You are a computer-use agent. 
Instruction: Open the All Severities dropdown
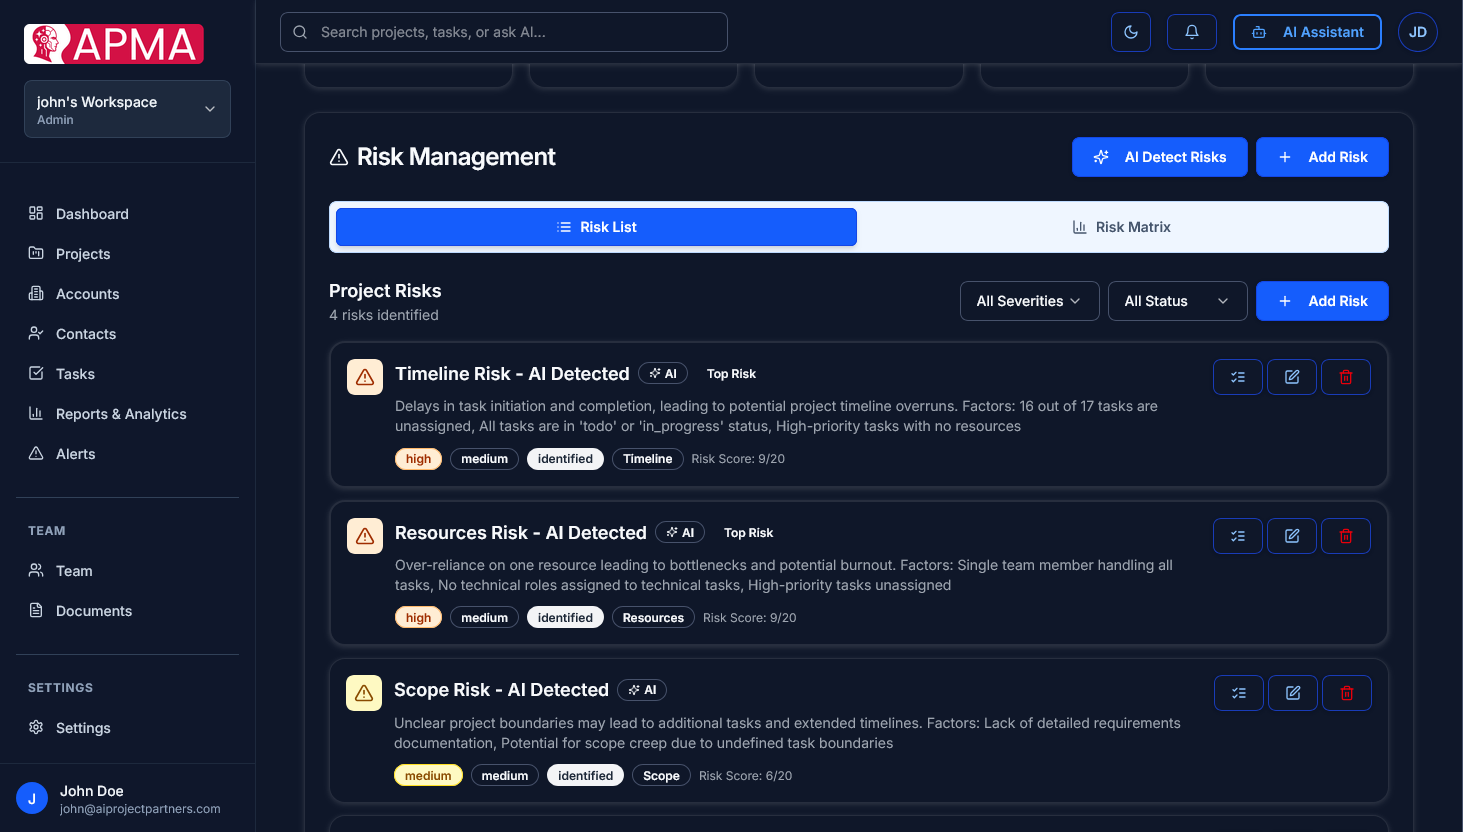click(1029, 301)
